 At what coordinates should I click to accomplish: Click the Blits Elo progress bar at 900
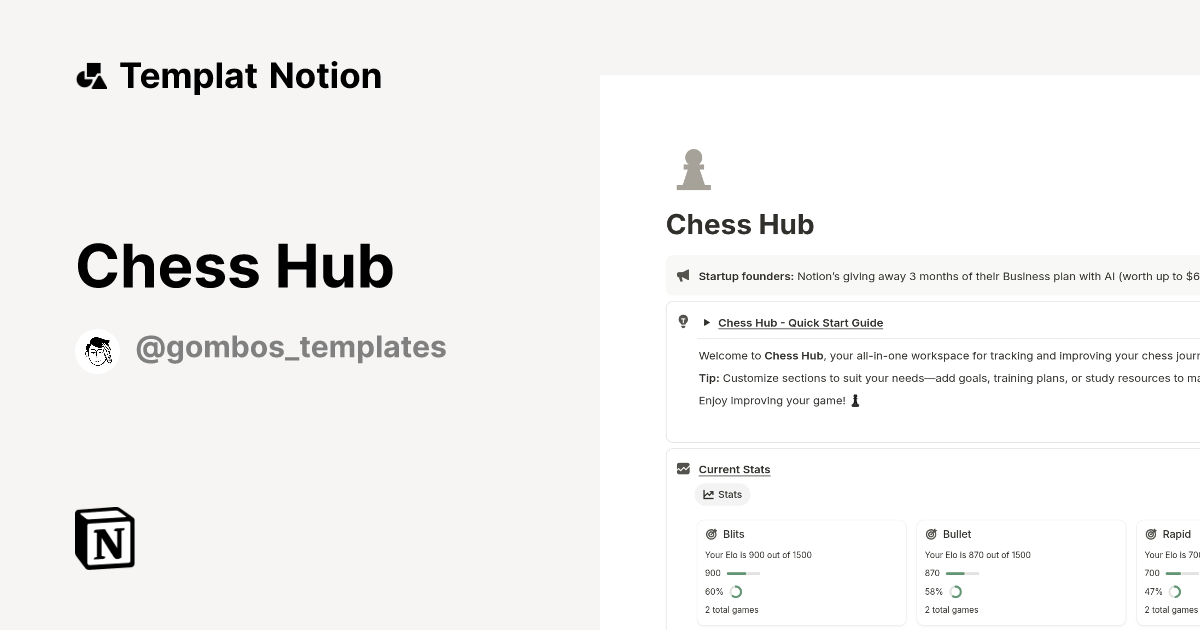tap(742, 572)
